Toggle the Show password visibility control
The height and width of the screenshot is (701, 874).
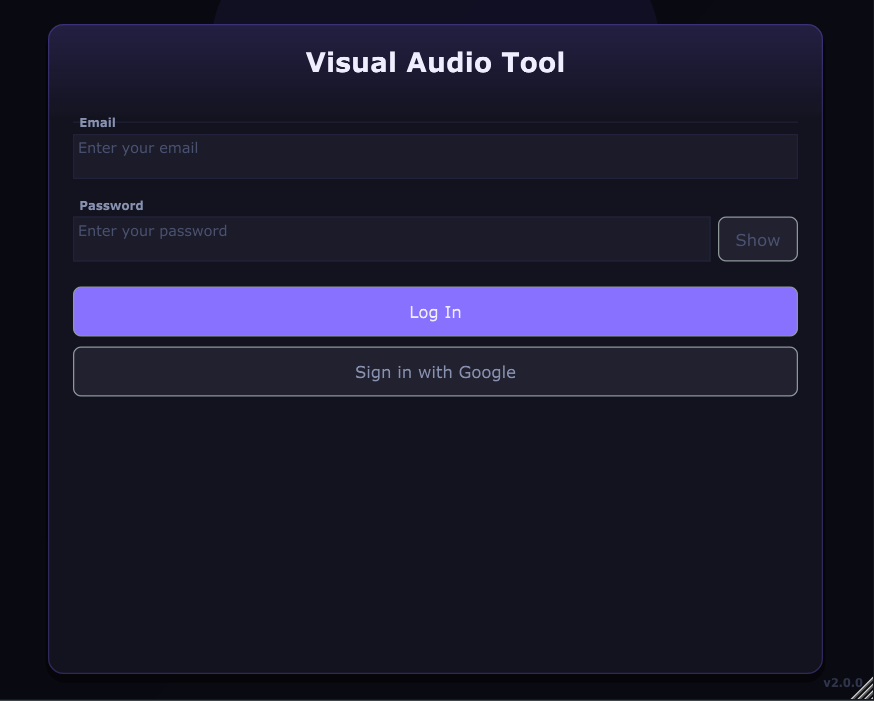[x=757, y=238]
